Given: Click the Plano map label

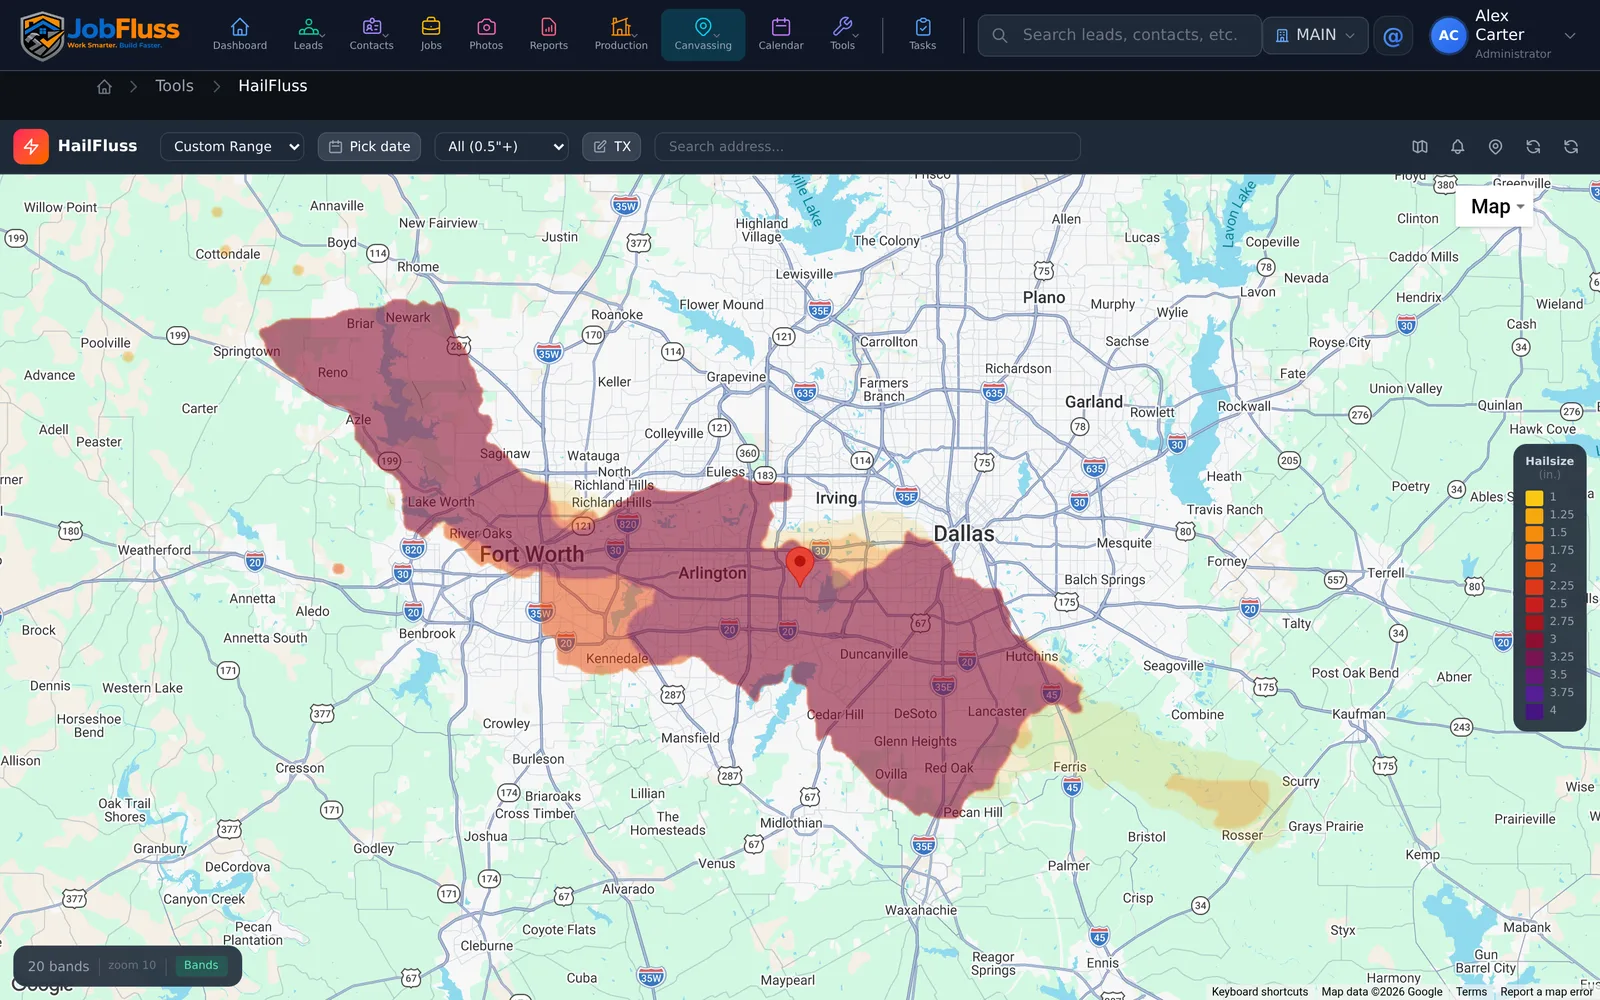Looking at the screenshot, I should click(1044, 298).
